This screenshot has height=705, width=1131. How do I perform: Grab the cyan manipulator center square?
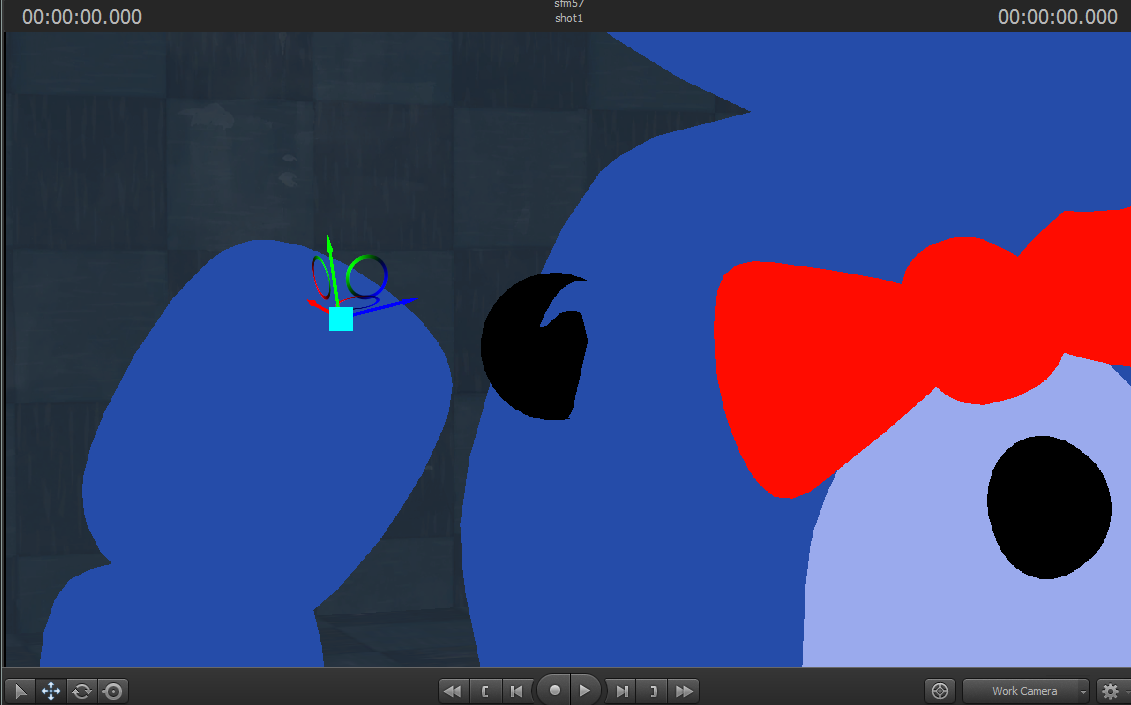(x=341, y=319)
